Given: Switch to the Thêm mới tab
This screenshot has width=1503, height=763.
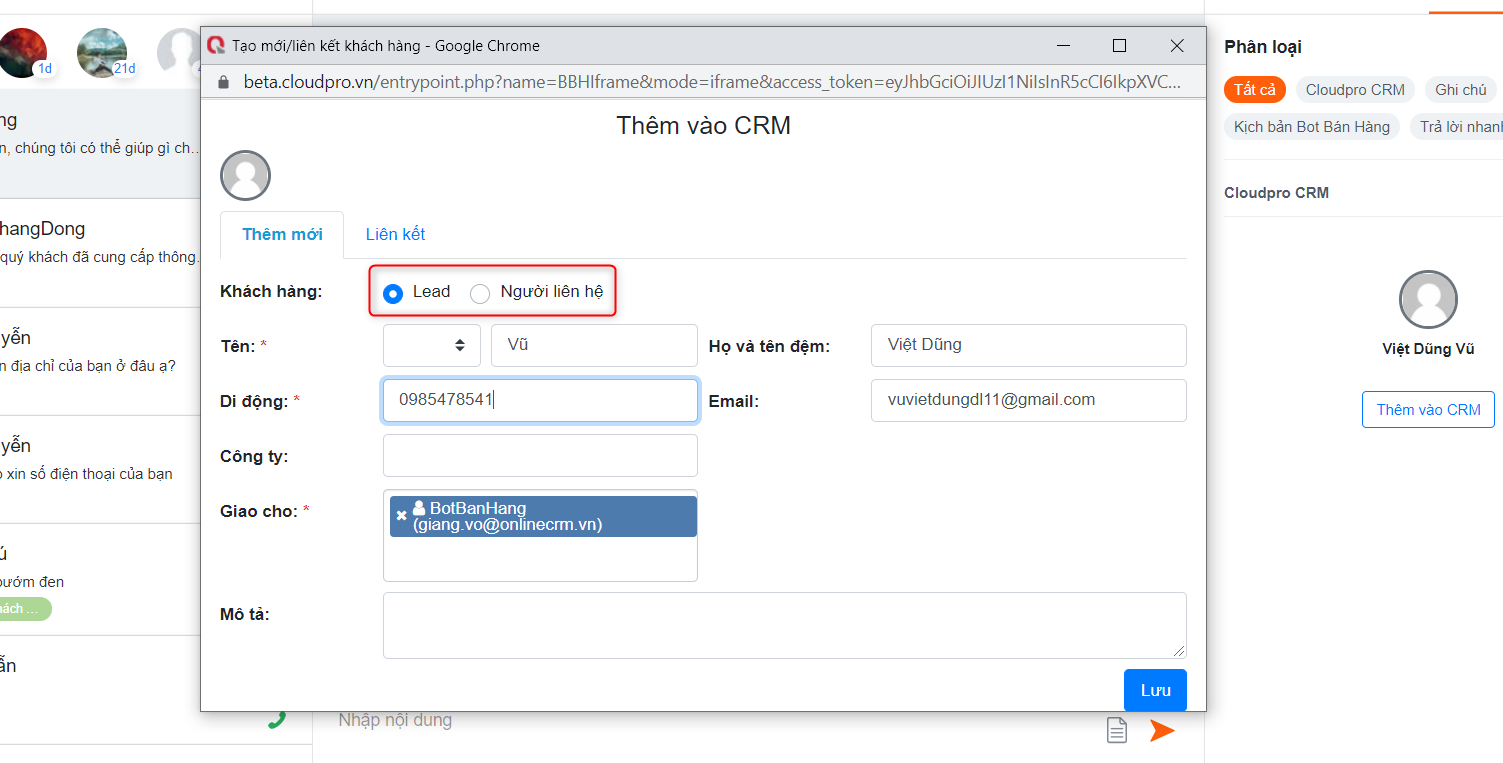Looking at the screenshot, I should (282, 235).
